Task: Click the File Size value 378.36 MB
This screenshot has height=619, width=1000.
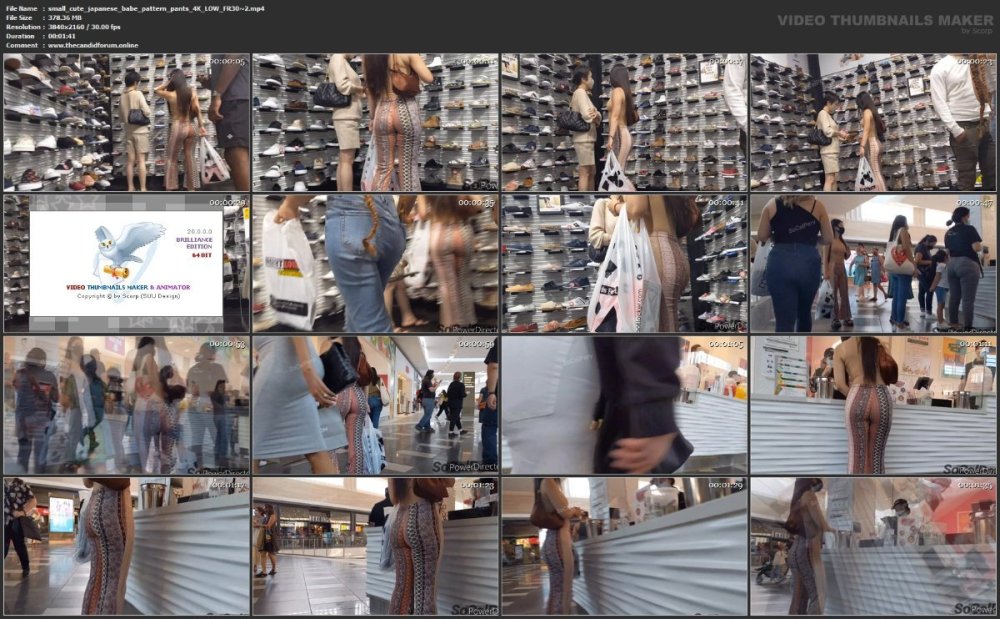Action: pyautogui.click(x=65, y=18)
